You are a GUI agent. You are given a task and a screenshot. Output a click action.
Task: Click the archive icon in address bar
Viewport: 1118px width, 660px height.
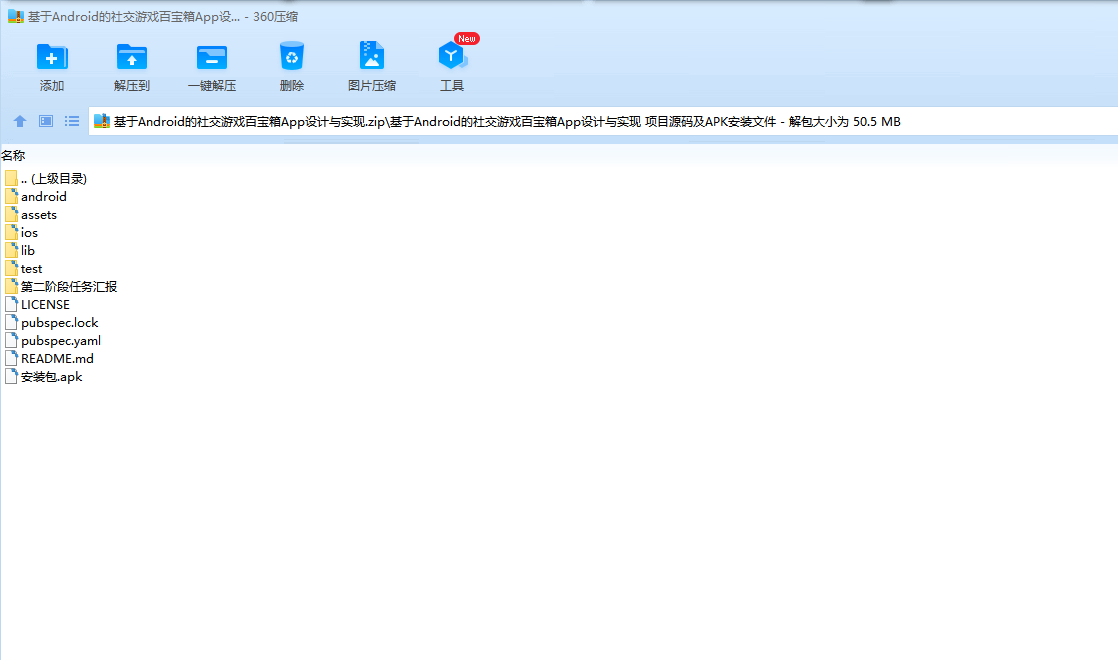point(102,121)
